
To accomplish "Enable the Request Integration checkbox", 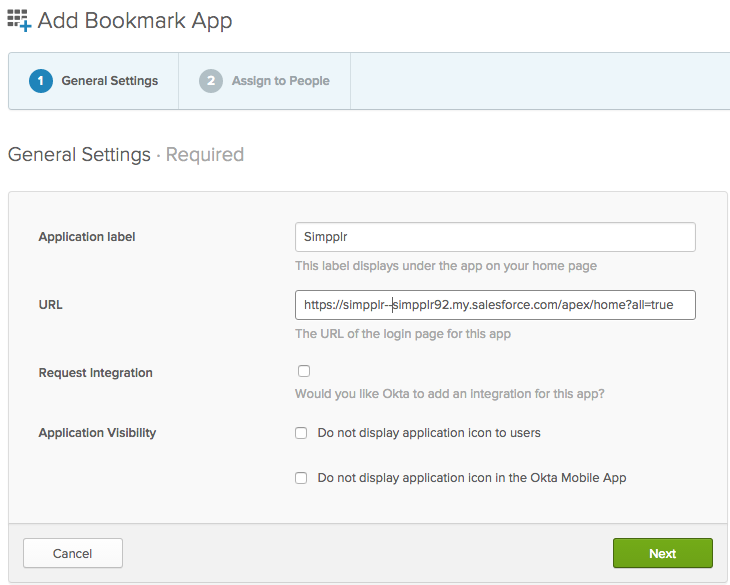I will pyautogui.click(x=304, y=371).
